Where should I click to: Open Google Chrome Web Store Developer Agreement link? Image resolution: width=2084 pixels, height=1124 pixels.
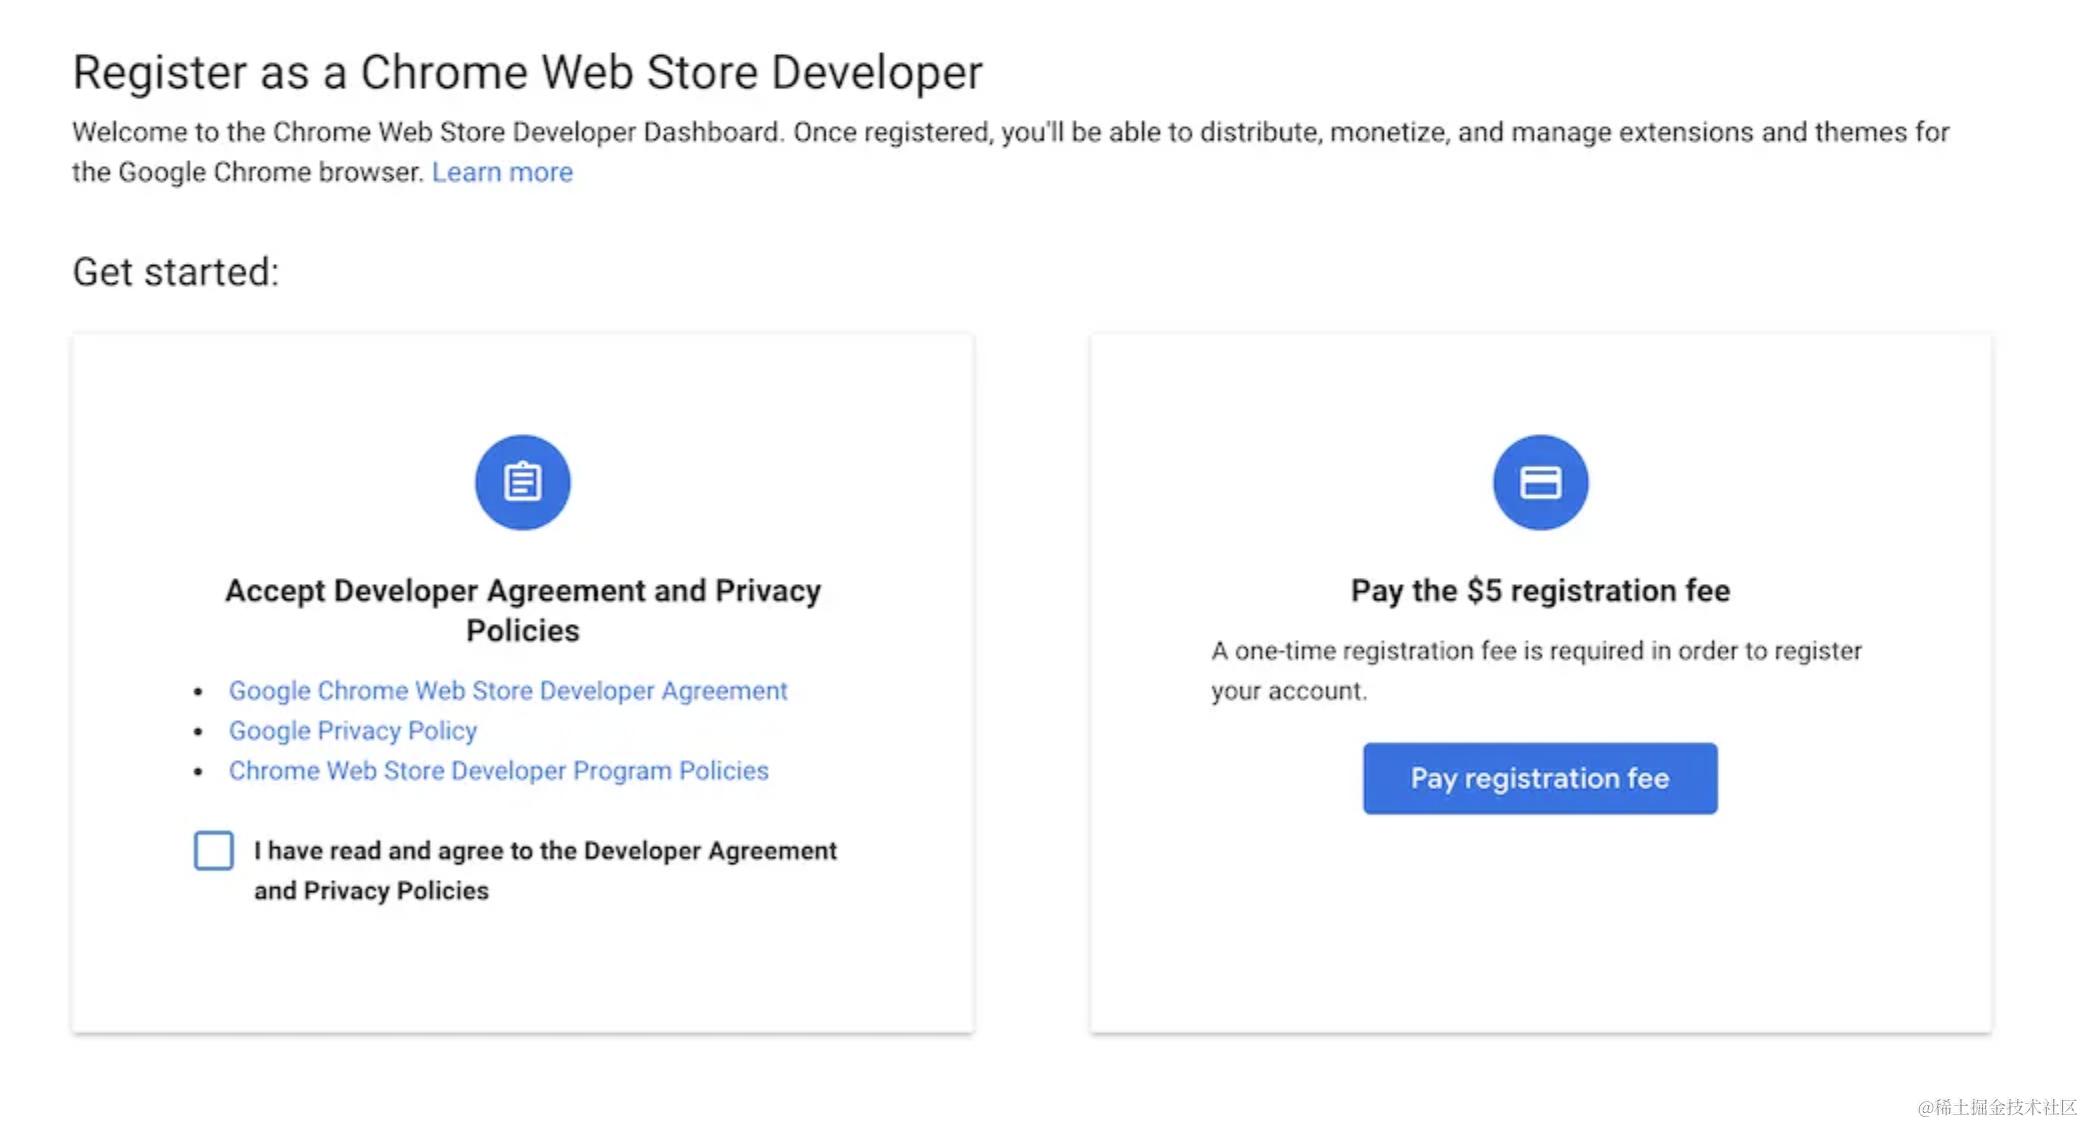pyautogui.click(x=508, y=691)
